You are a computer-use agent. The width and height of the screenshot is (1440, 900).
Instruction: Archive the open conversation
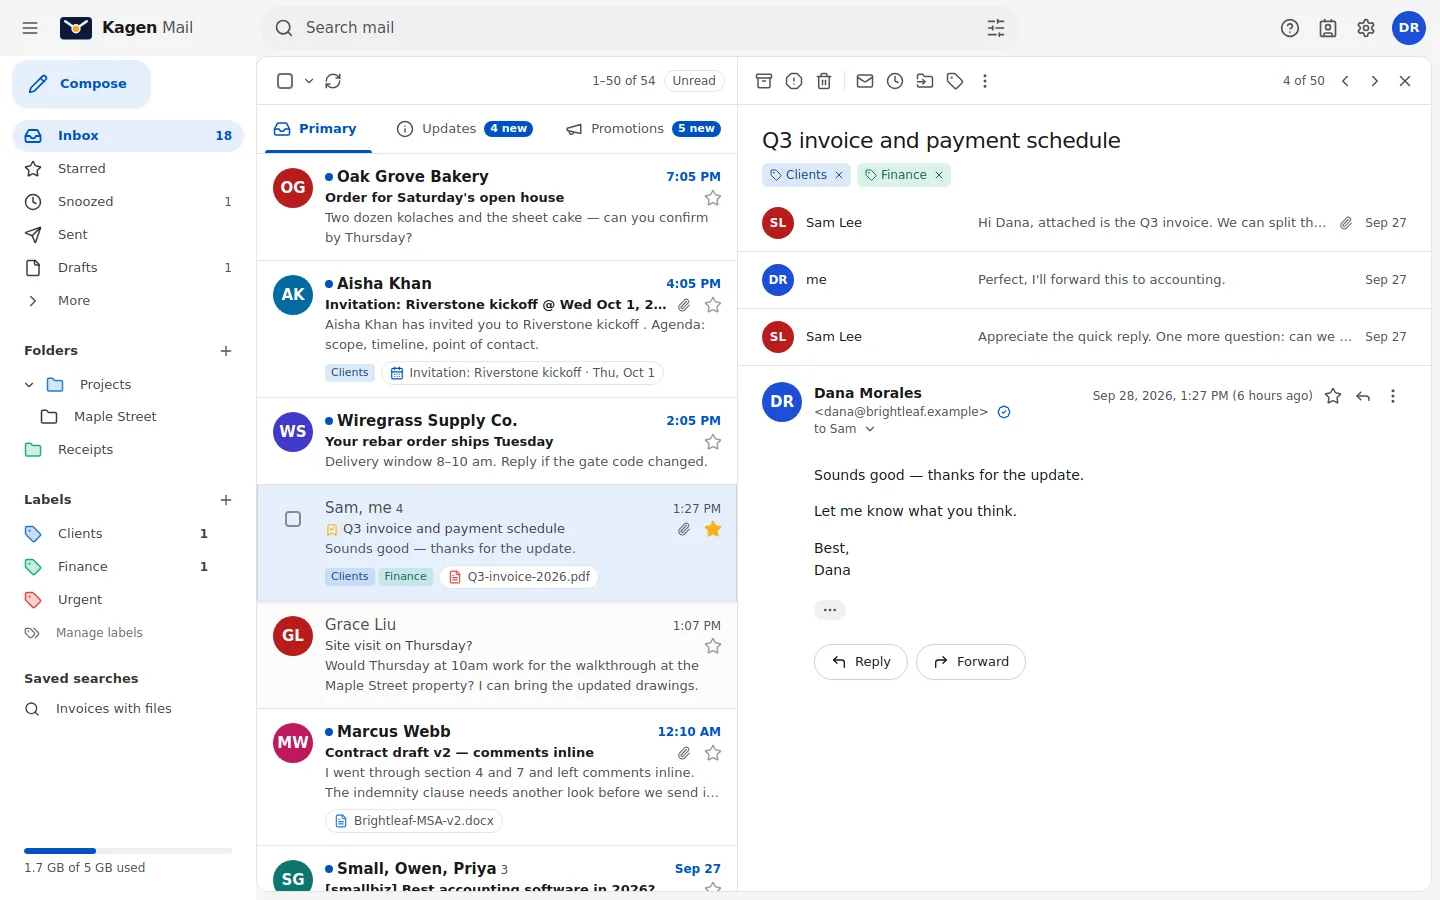764,81
